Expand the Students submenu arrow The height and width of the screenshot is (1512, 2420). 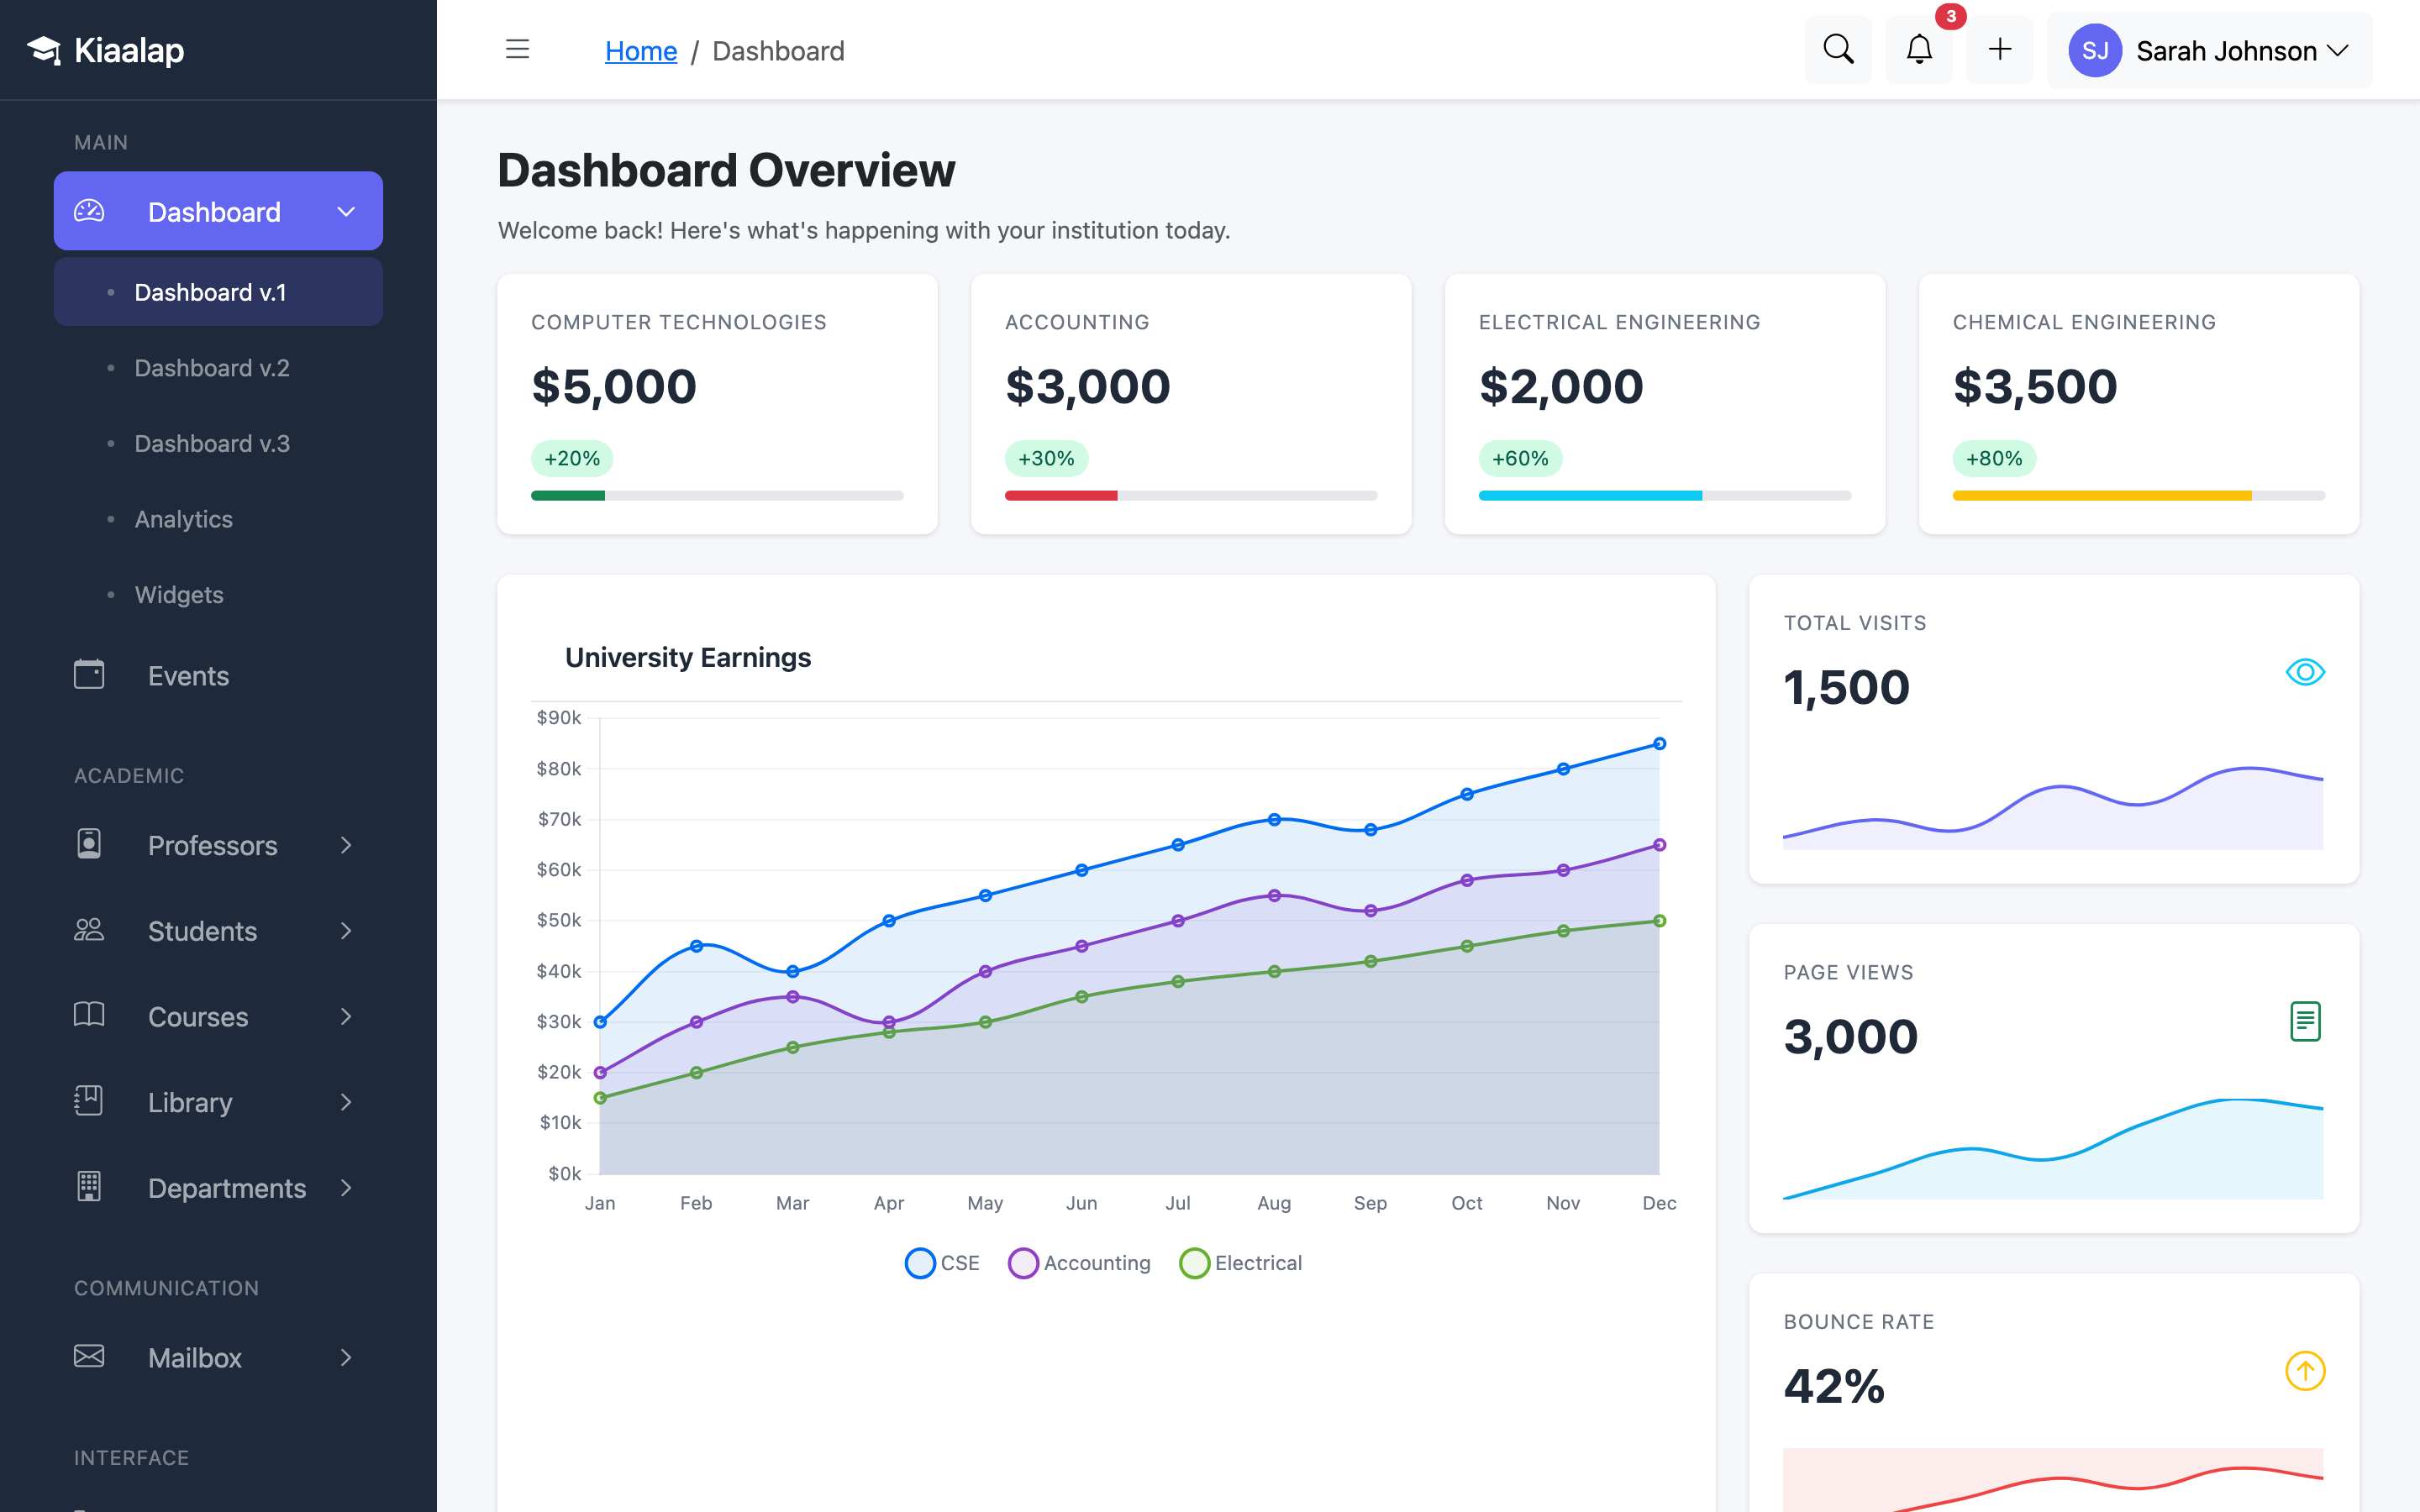pos(346,931)
